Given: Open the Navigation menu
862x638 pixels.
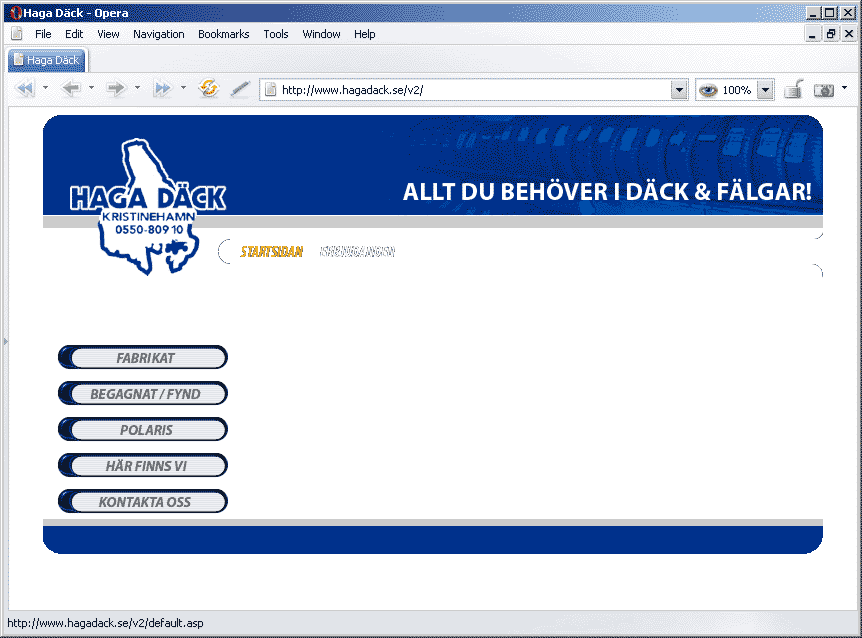Looking at the screenshot, I should pyautogui.click(x=158, y=34).
